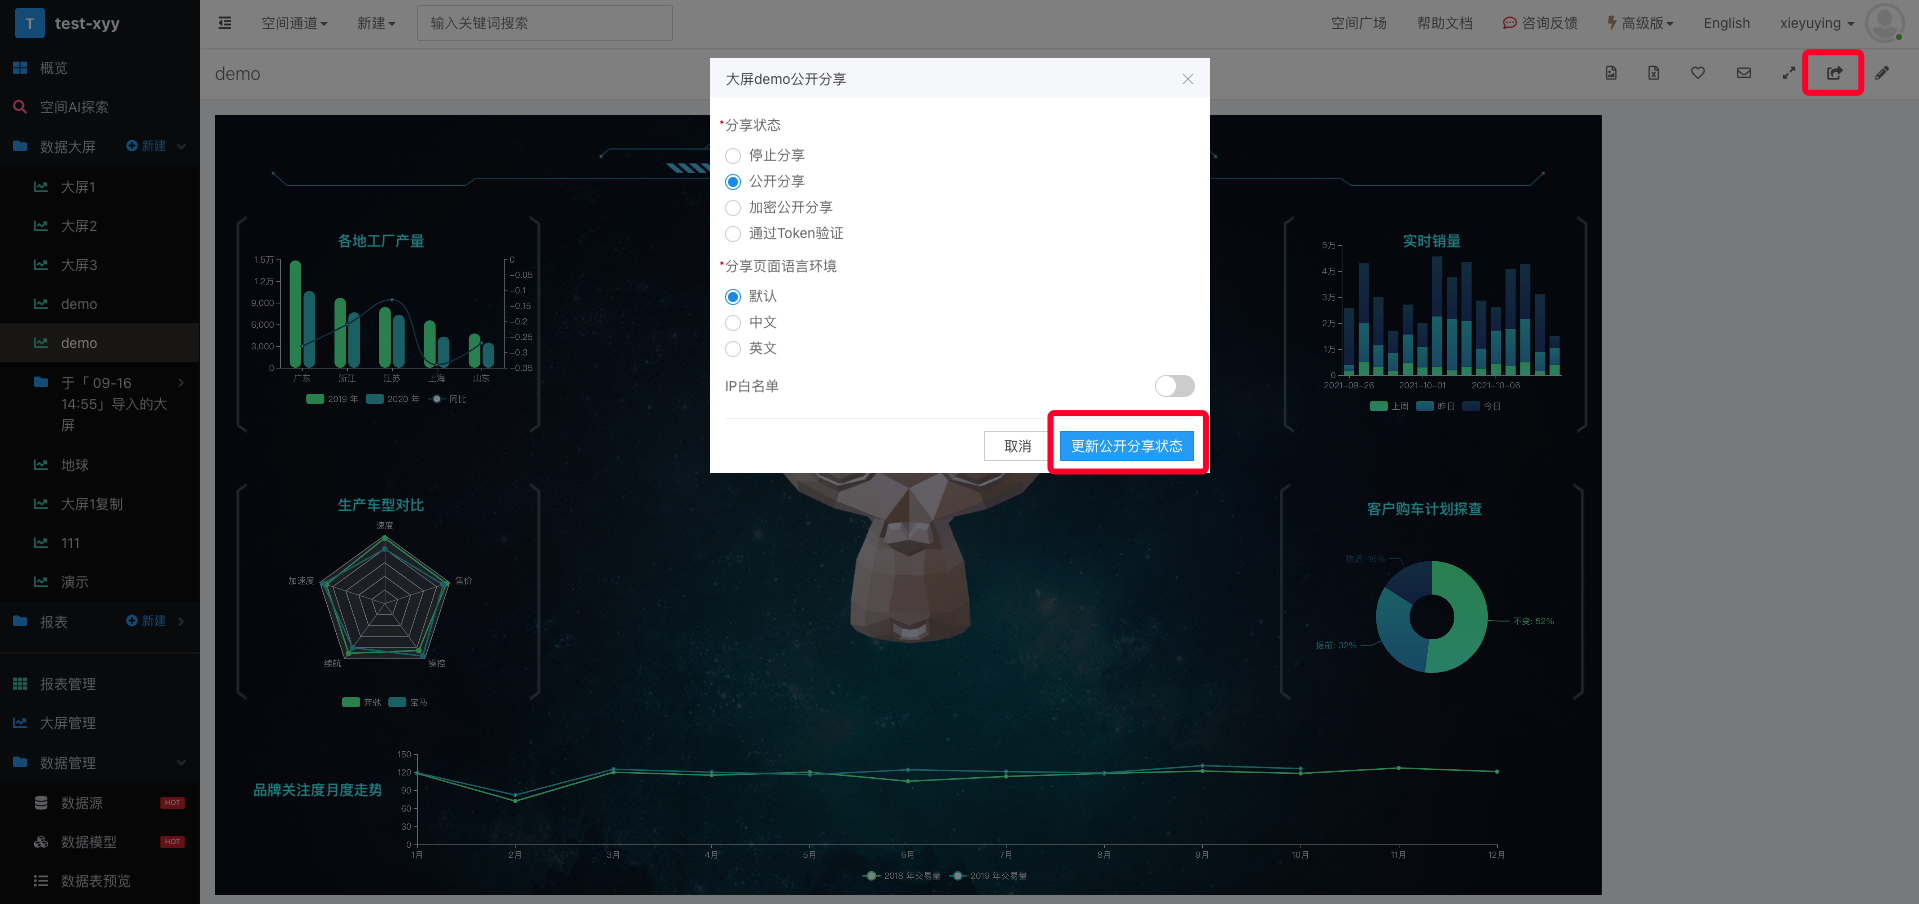Toggle the IP白名单 switch
Image resolution: width=1919 pixels, height=904 pixels.
pos(1174,386)
